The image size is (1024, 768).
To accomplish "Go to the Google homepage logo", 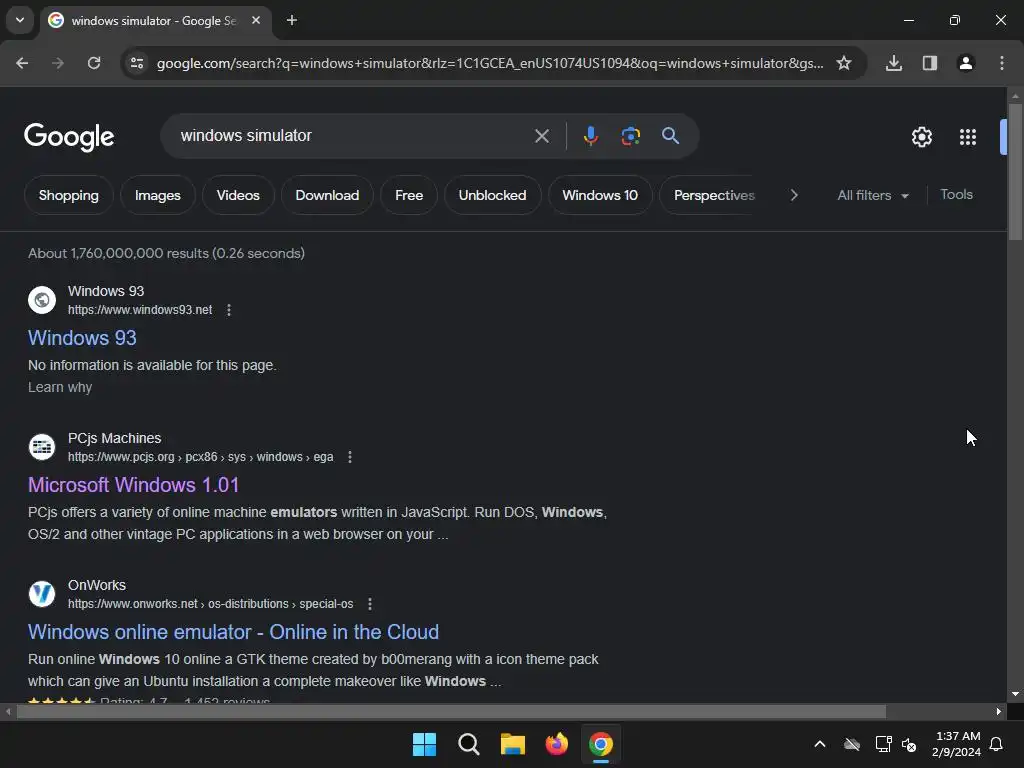I will click(x=69, y=136).
